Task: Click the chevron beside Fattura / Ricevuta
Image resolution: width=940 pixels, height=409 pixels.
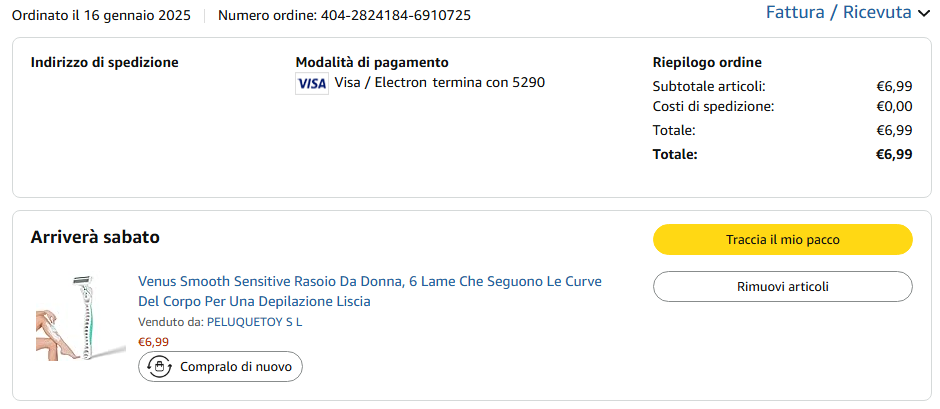Action: coord(924,14)
